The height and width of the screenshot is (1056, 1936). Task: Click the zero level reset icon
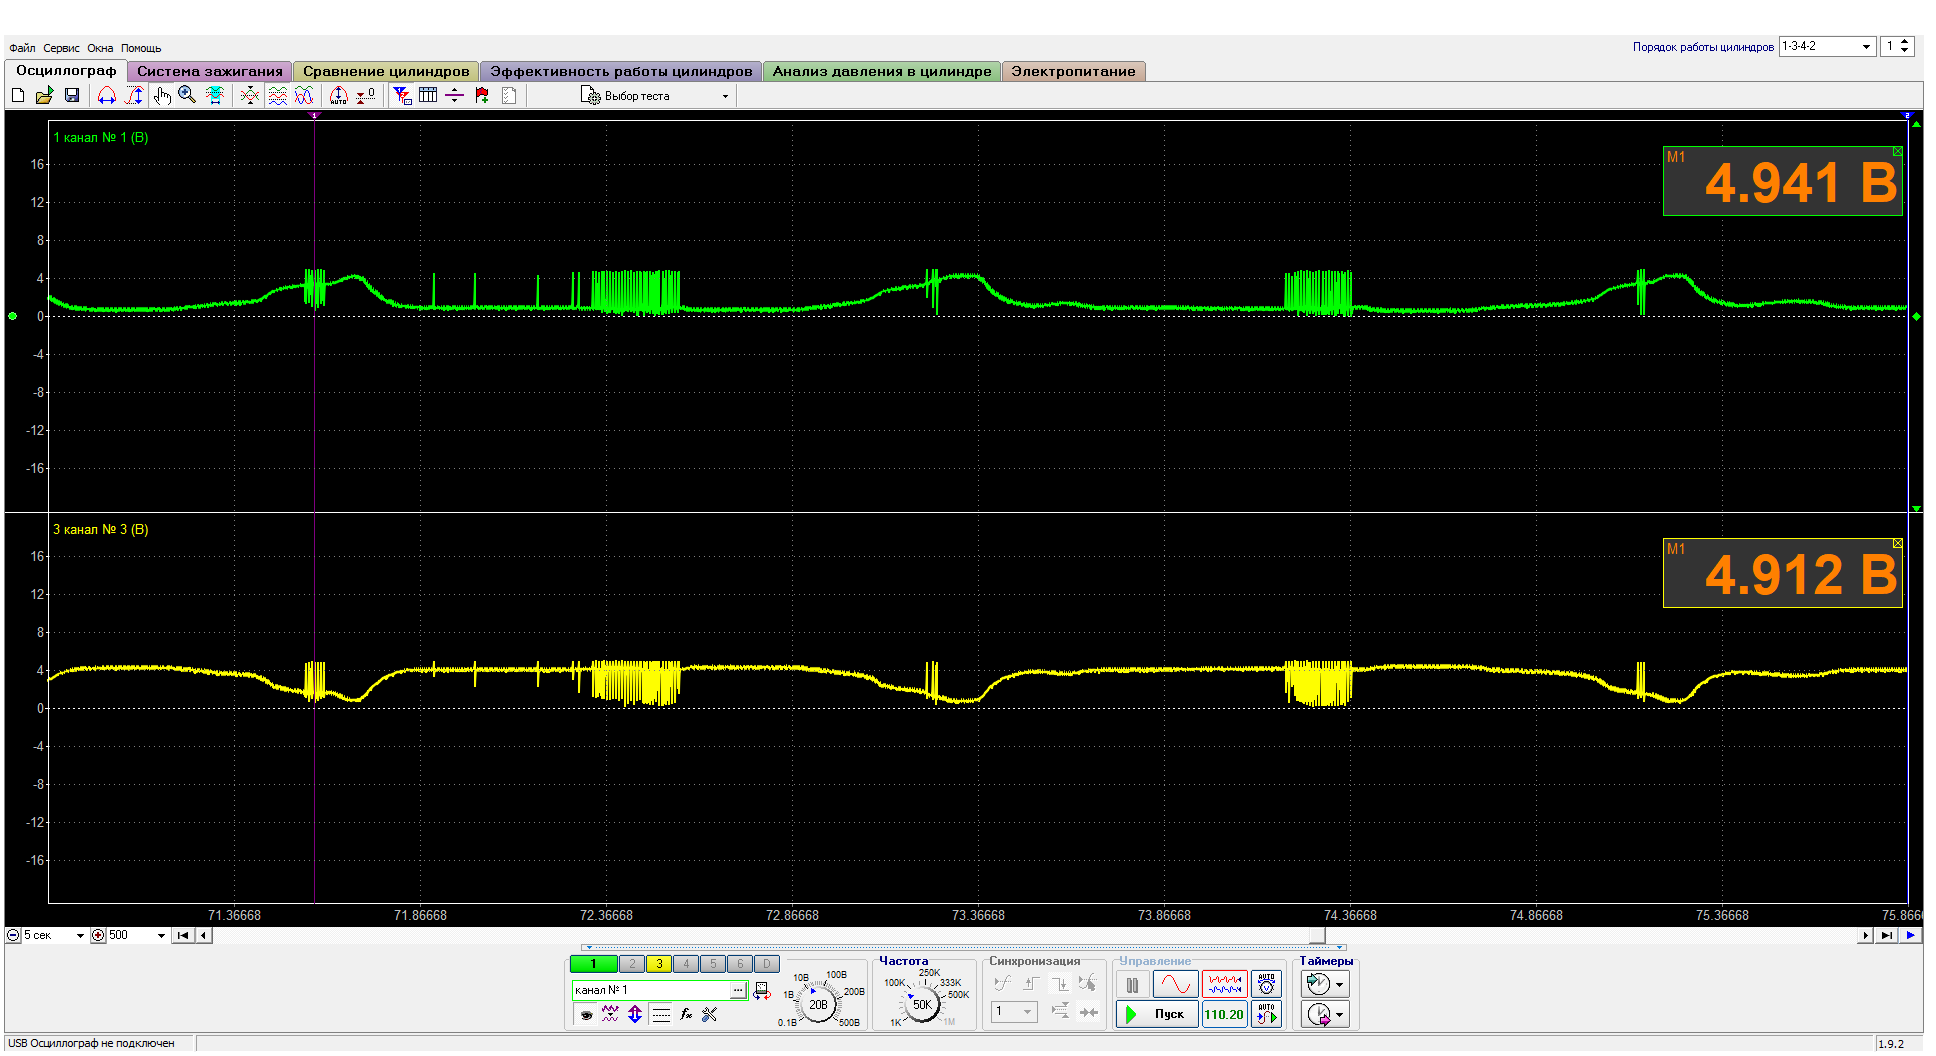[366, 95]
